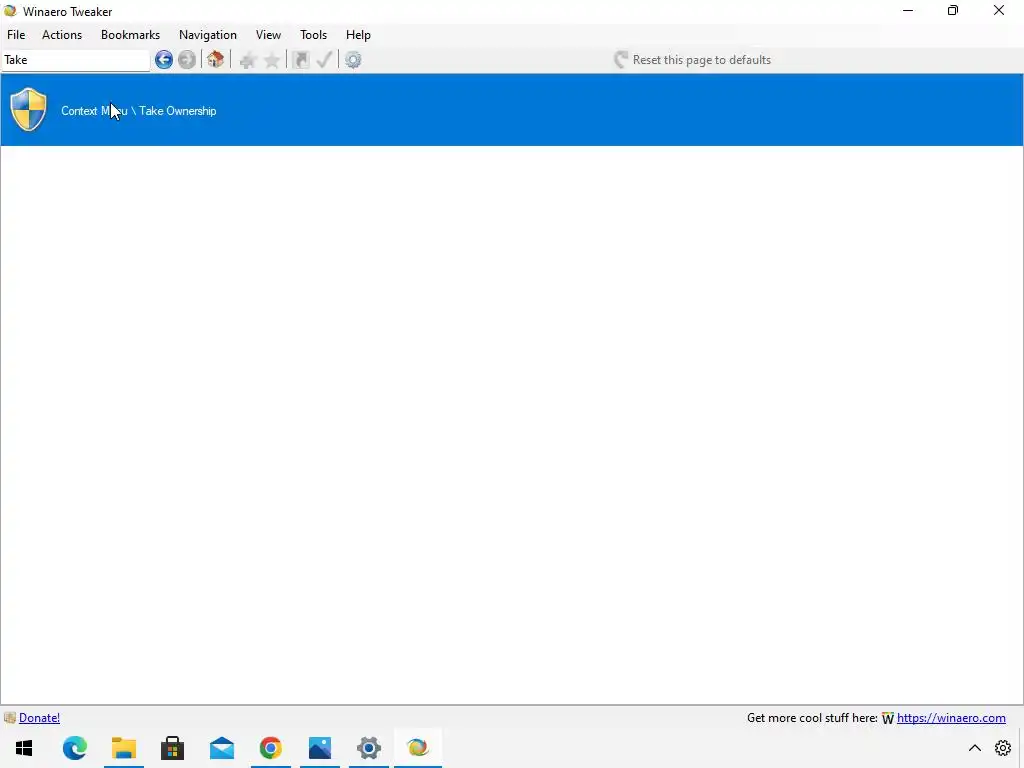Image resolution: width=1024 pixels, height=768 pixels.
Task: Close the Winaero Tweaker window
Action: 999,10
